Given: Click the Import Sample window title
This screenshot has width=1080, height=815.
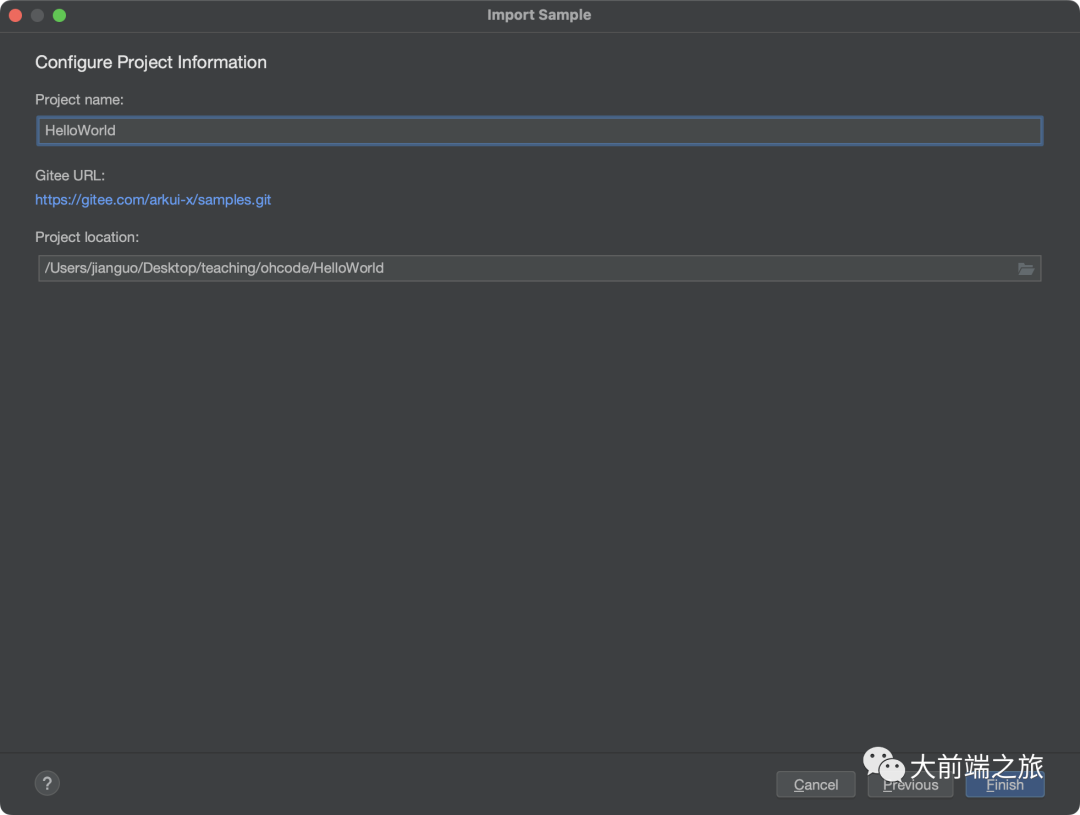Looking at the screenshot, I should tap(539, 15).
